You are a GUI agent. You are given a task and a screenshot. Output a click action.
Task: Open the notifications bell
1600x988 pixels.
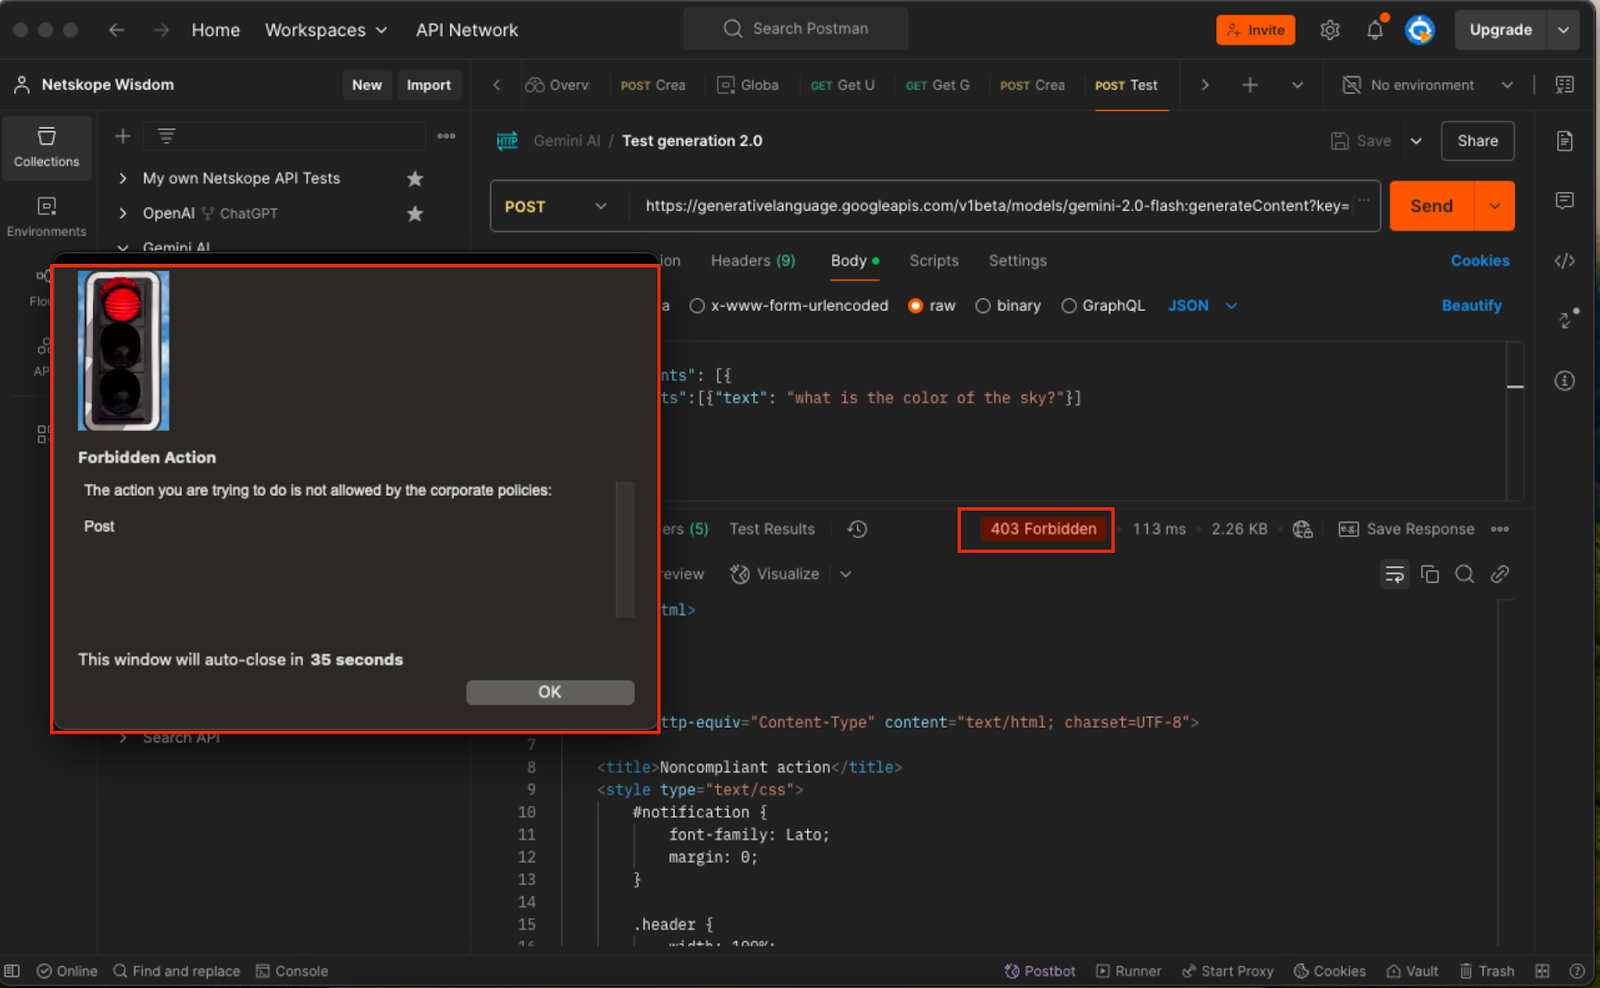coord(1375,30)
